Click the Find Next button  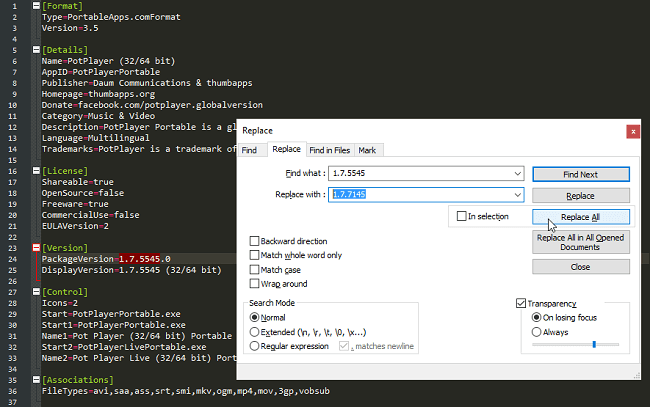tap(581, 174)
